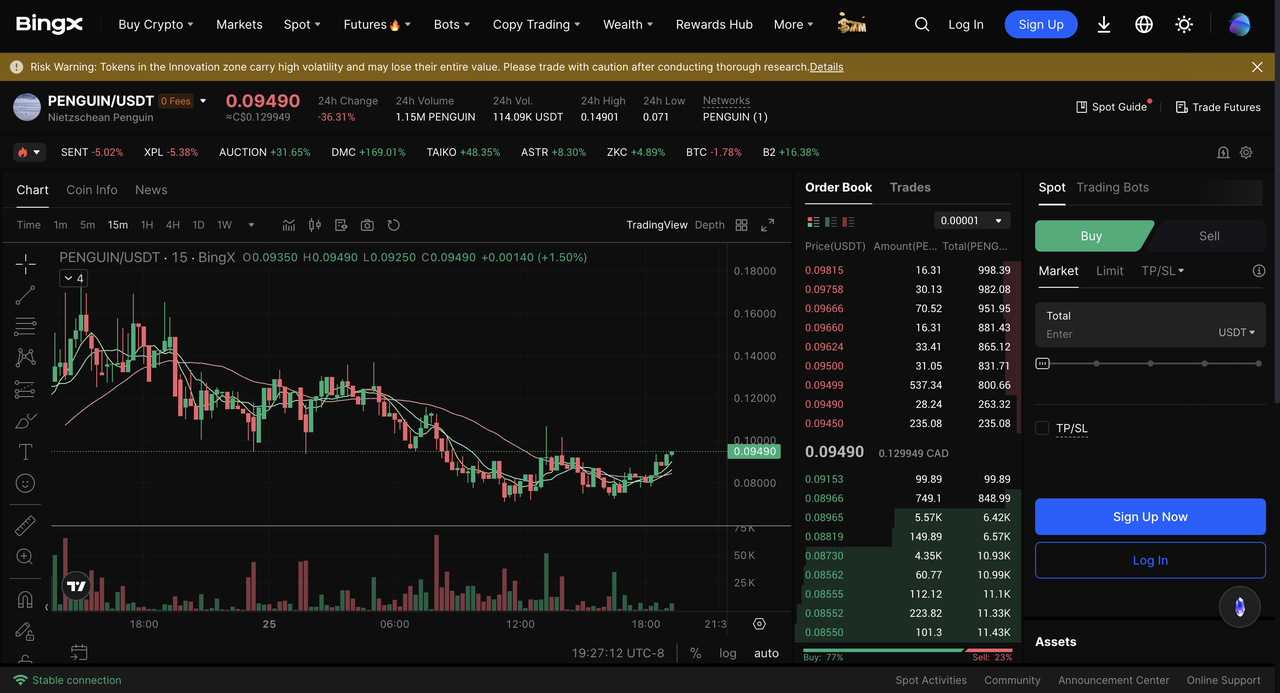Select the ruler measure tool
This screenshot has width=1280, height=693.
[25, 525]
